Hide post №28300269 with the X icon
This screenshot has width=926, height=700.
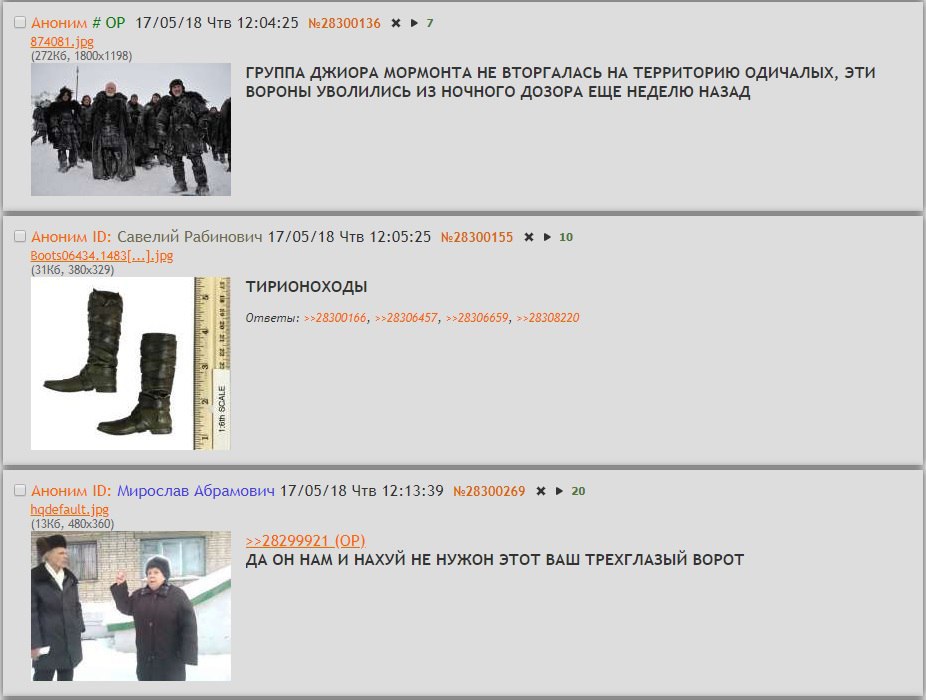540,491
